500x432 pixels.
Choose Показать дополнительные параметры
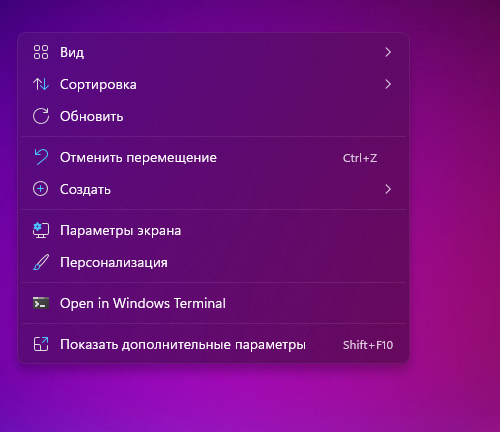213,344
